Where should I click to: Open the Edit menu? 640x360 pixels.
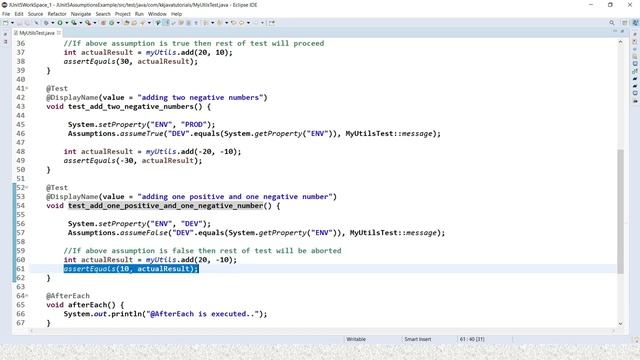19,14
